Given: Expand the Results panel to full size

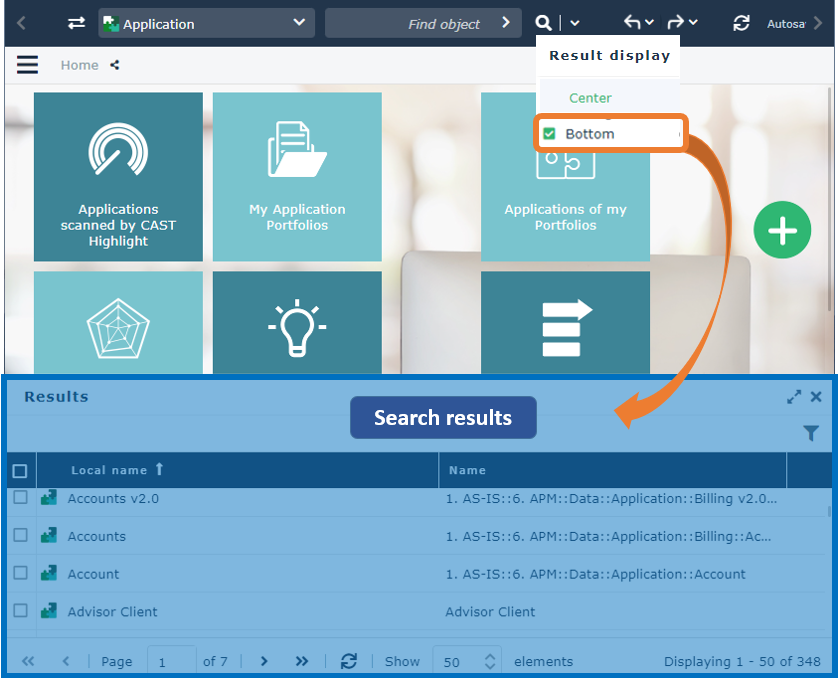Looking at the screenshot, I should coord(794,397).
